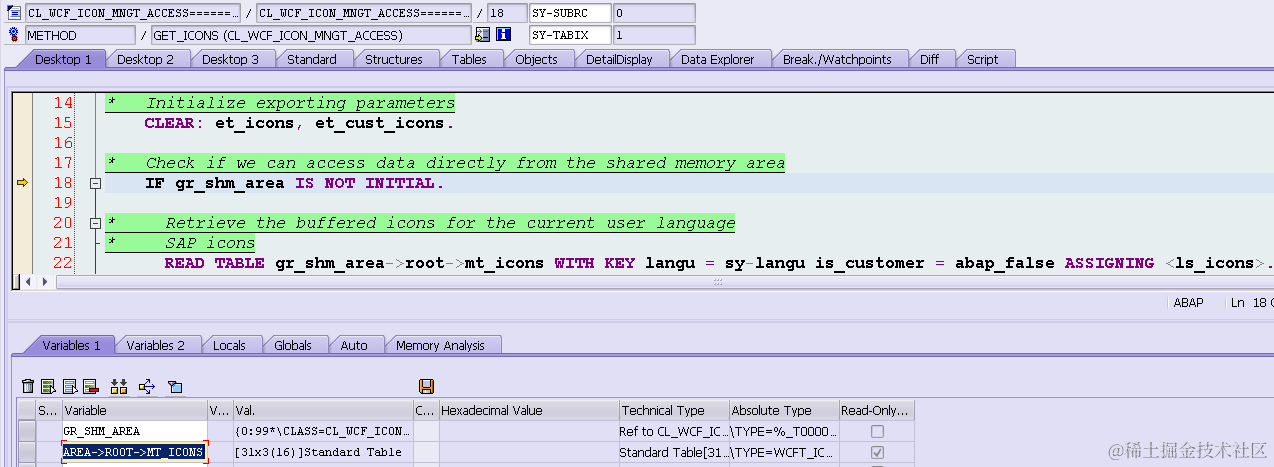Click the SY-SUBRC value field showing 0

pyautogui.click(x=653, y=13)
